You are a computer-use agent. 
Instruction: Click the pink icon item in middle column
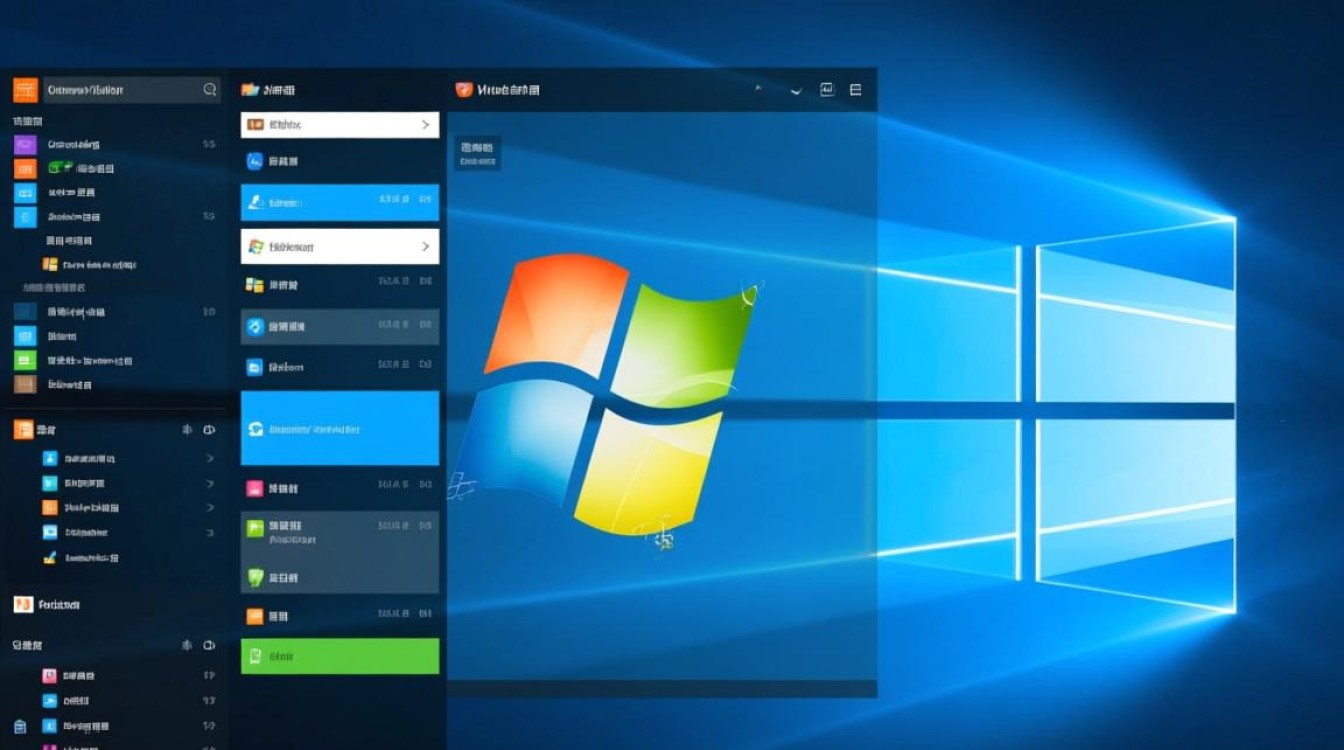pyautogui.click(x=254, y=489)
